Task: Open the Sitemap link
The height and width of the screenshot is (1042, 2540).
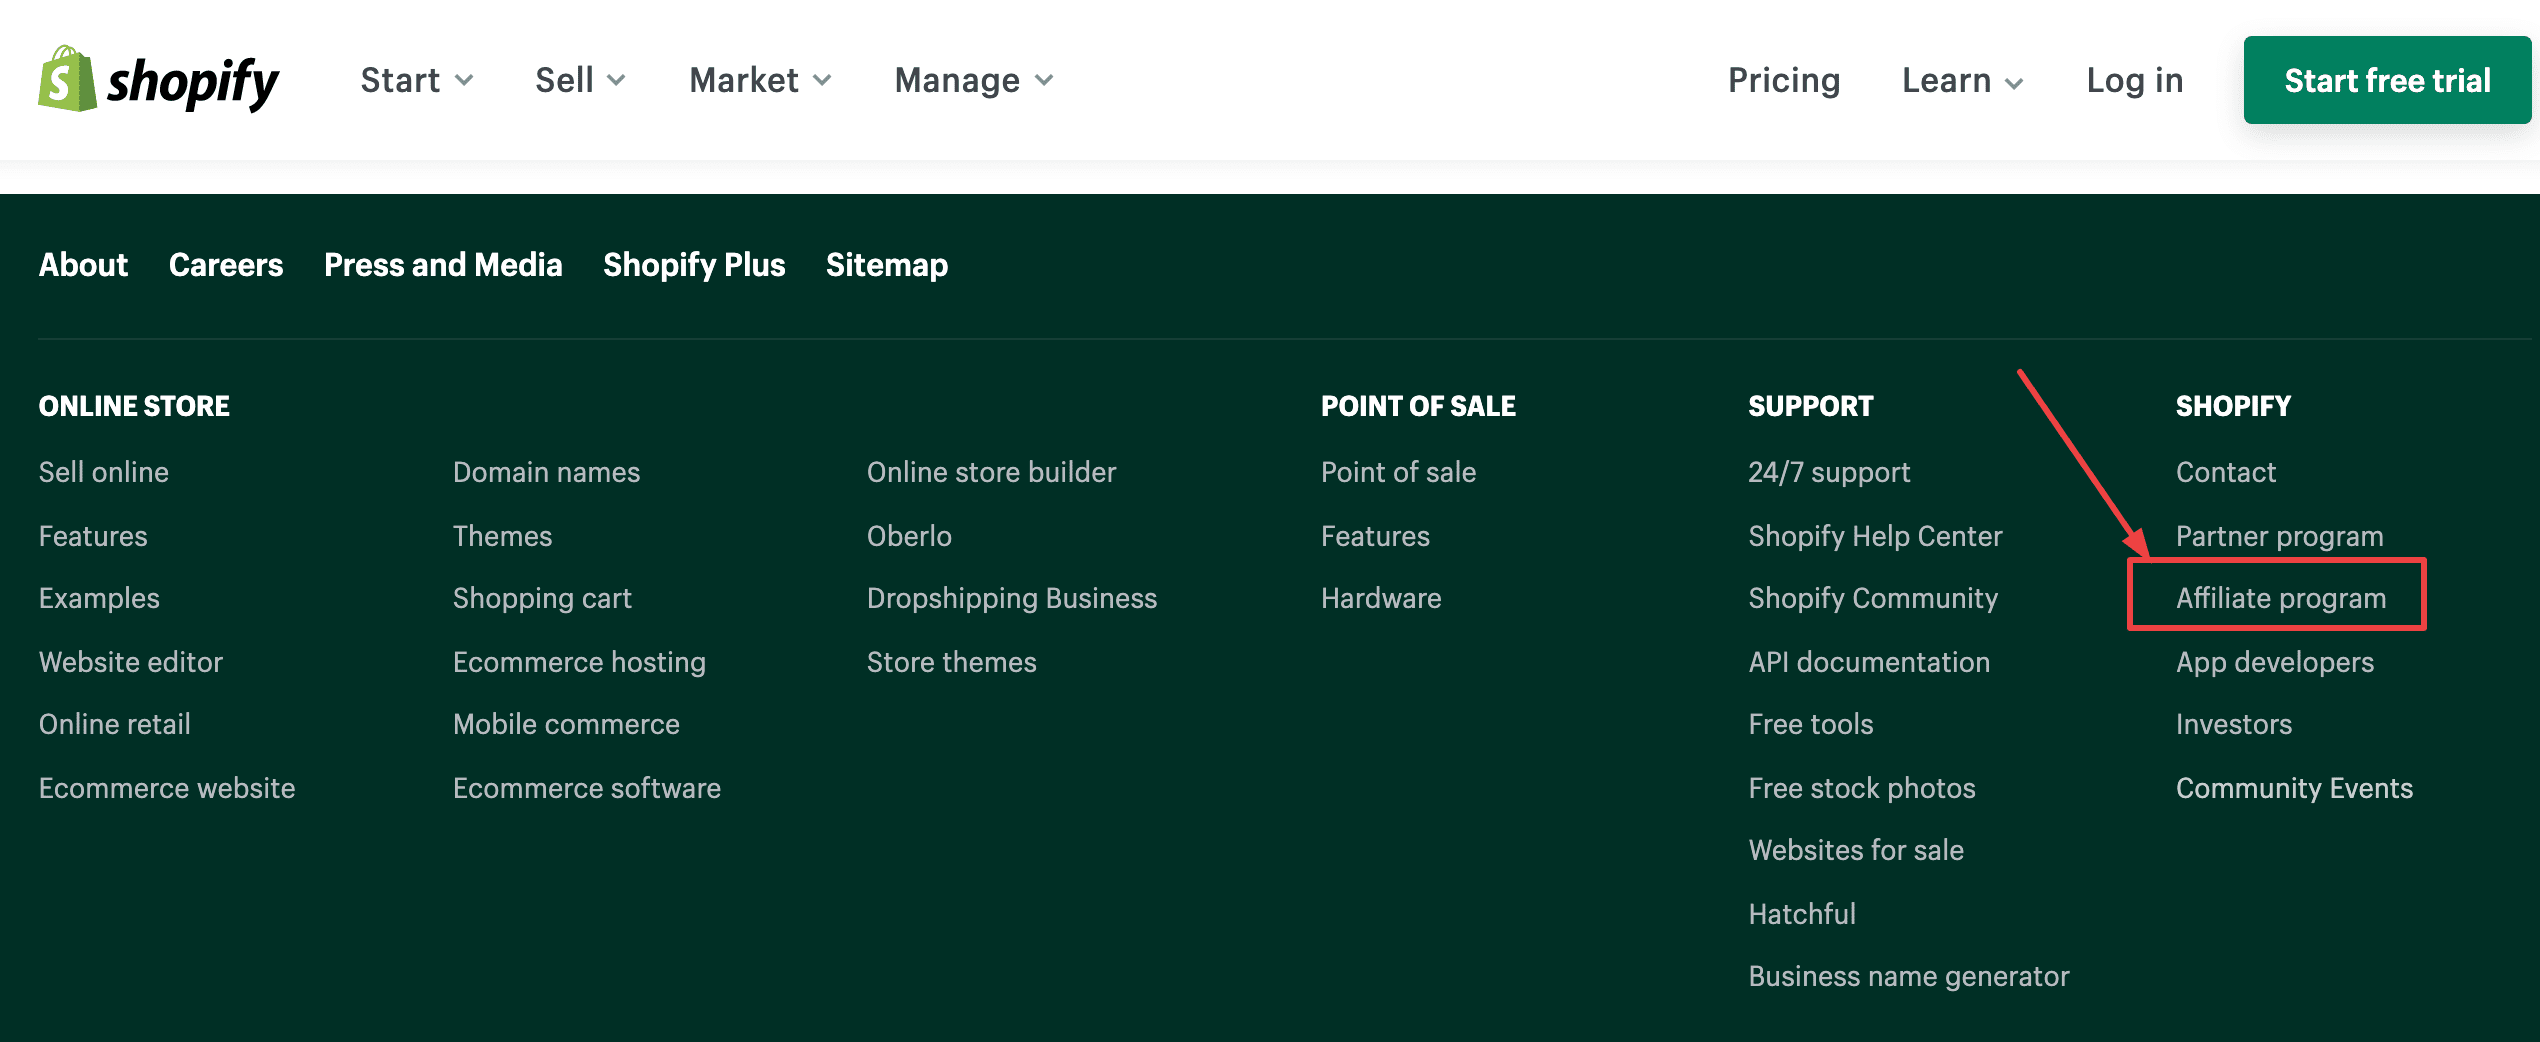Action: click(887, 265)
